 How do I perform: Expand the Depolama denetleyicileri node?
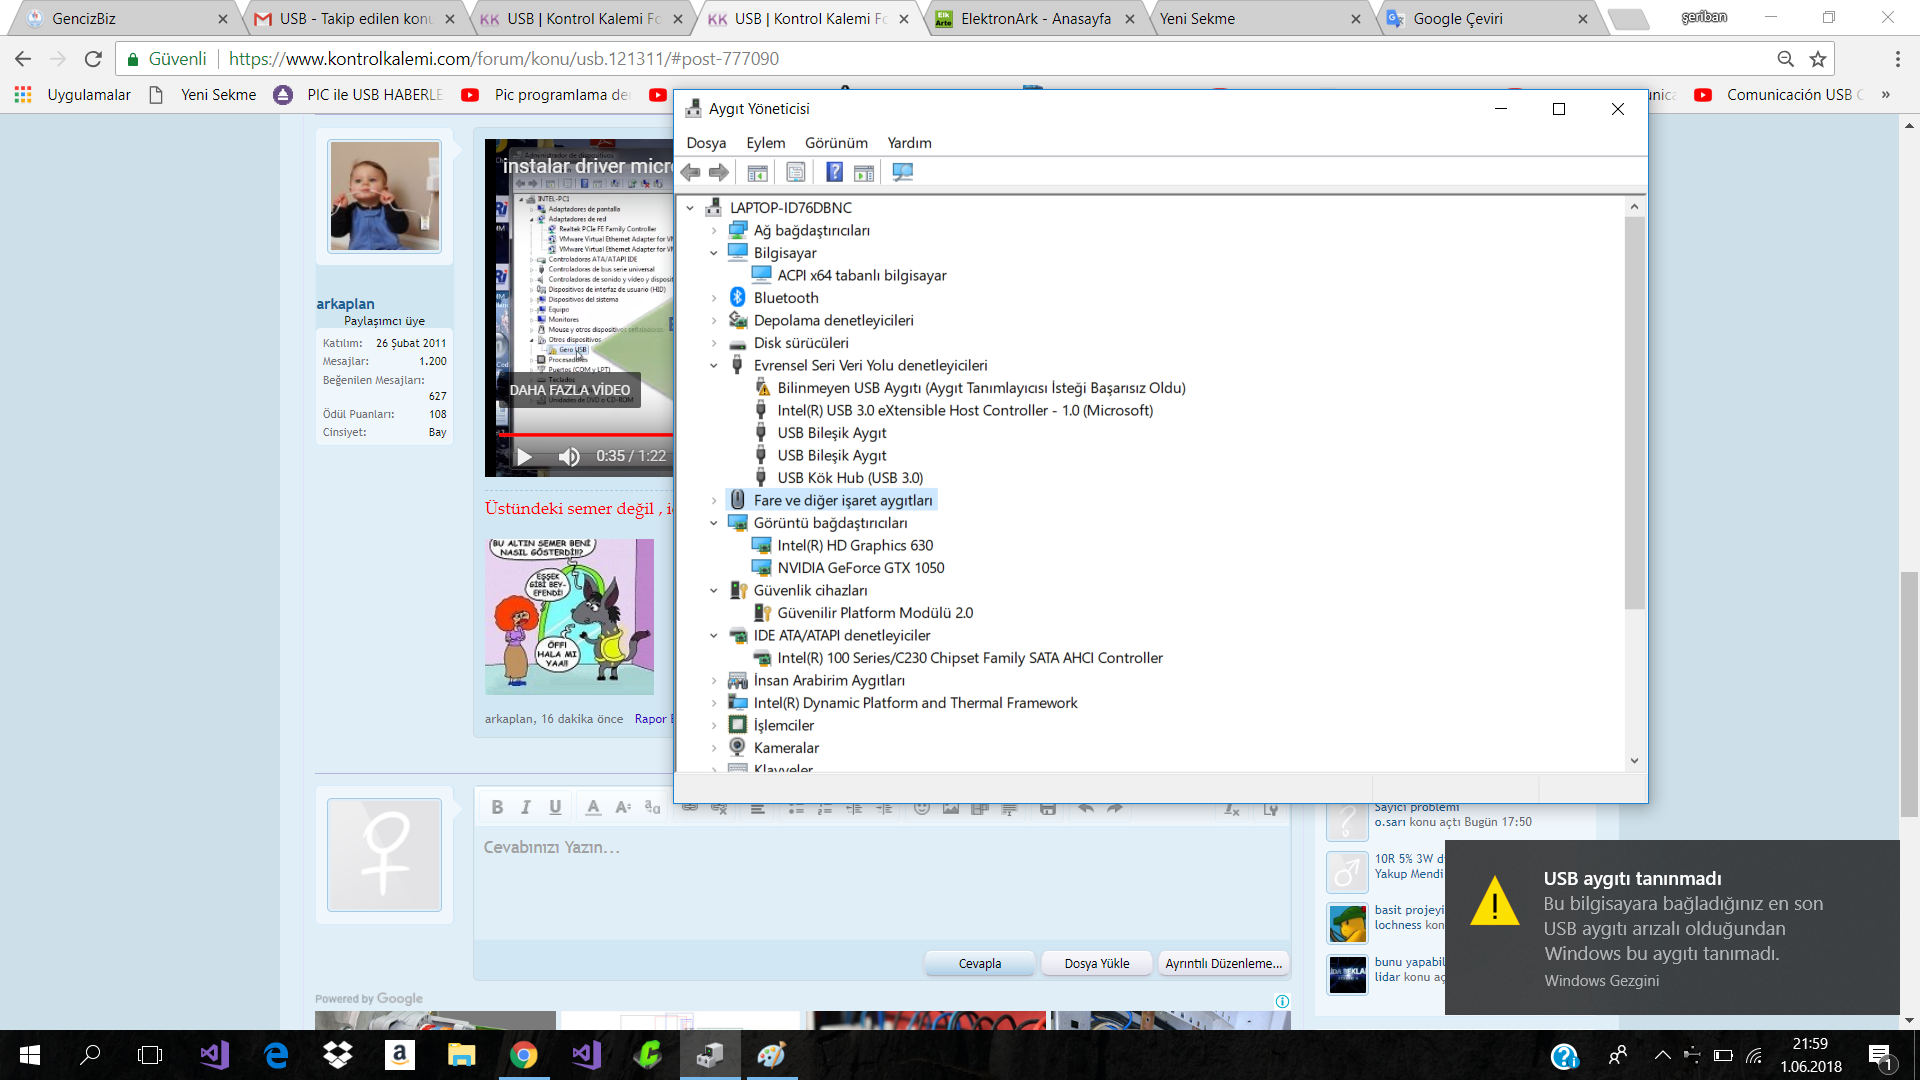(x=714, y=321)
